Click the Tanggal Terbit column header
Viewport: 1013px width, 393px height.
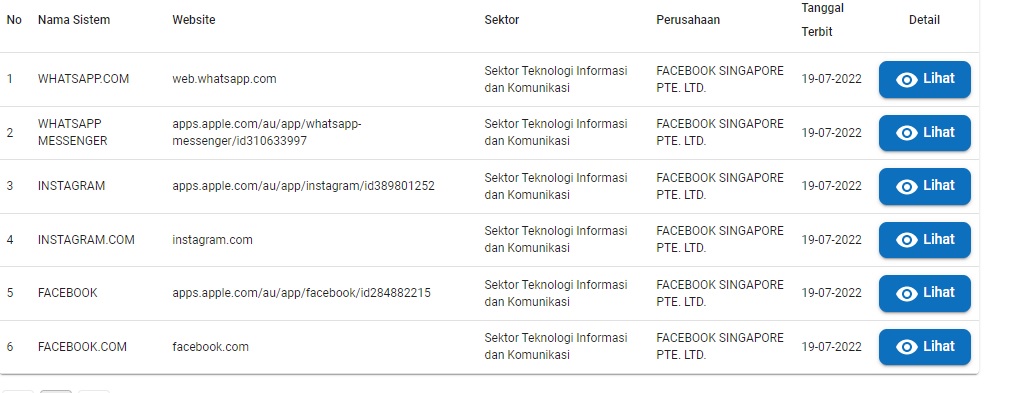(x=822, y=19)
